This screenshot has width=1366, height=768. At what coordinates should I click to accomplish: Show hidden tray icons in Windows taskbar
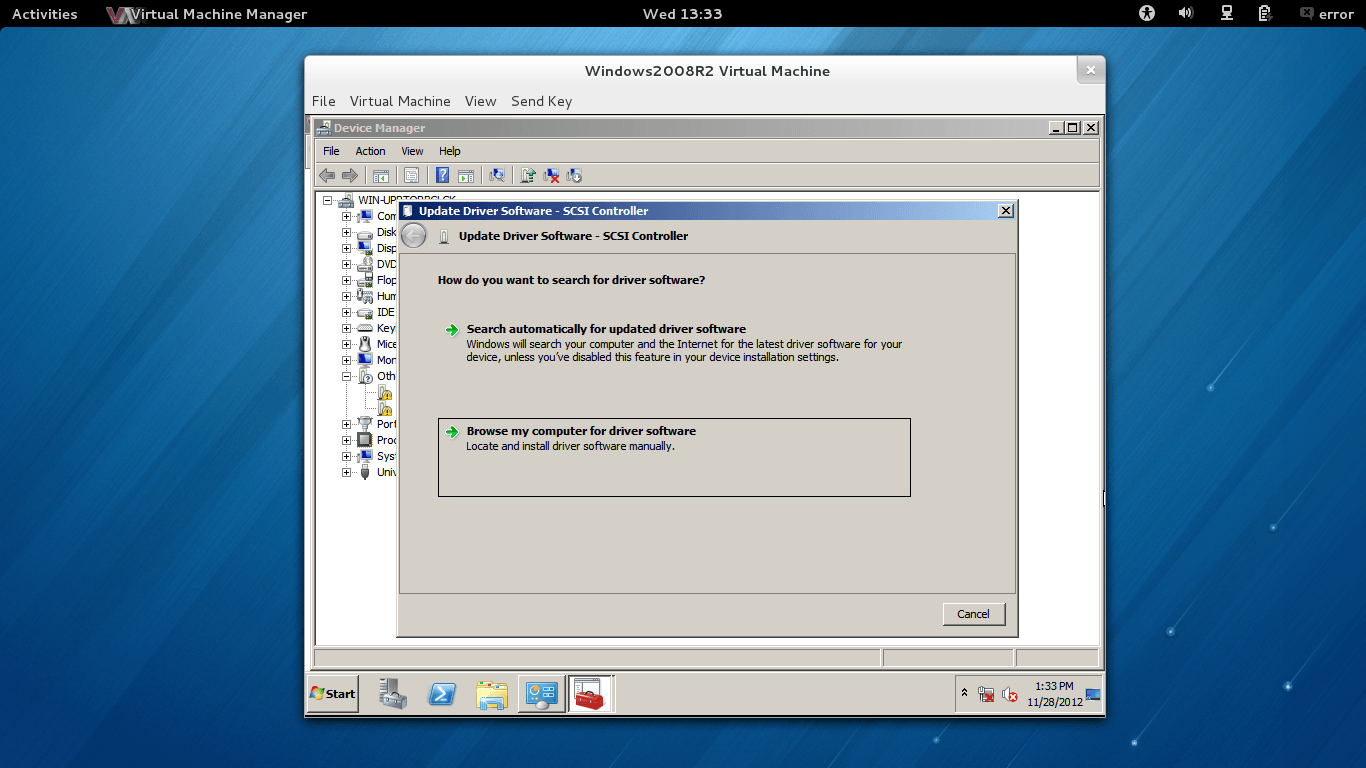[x=965, y=694]
